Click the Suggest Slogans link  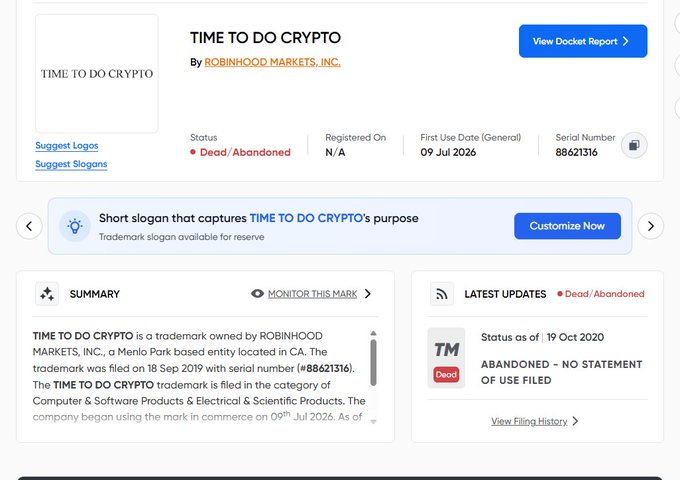click(71, 164)
